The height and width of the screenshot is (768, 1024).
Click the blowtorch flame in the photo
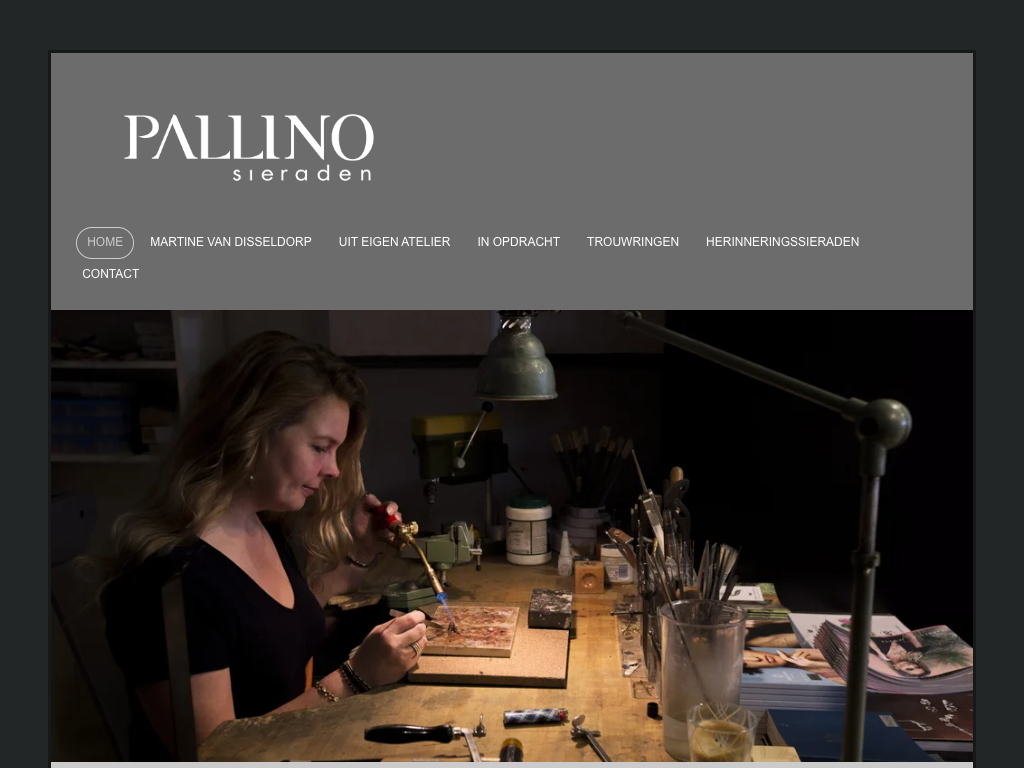click(x=447, y=611)
